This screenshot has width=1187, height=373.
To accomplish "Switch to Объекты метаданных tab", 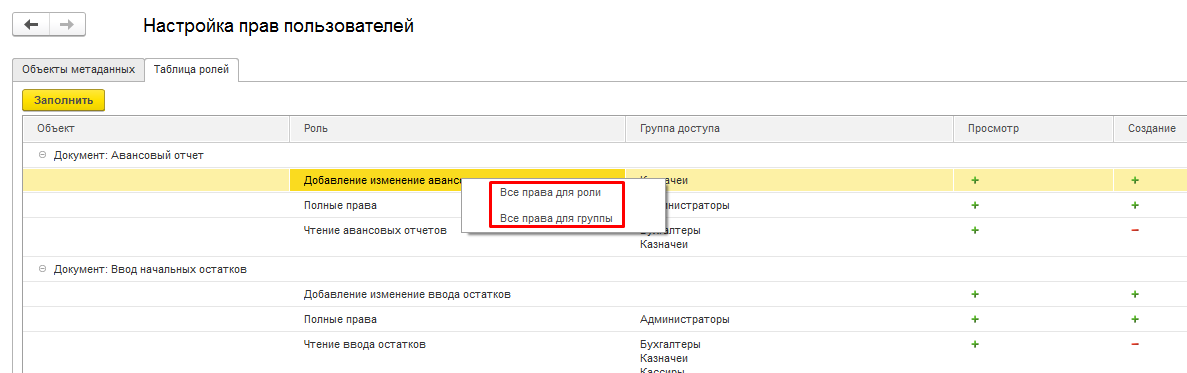I will (x=79, y=69).
